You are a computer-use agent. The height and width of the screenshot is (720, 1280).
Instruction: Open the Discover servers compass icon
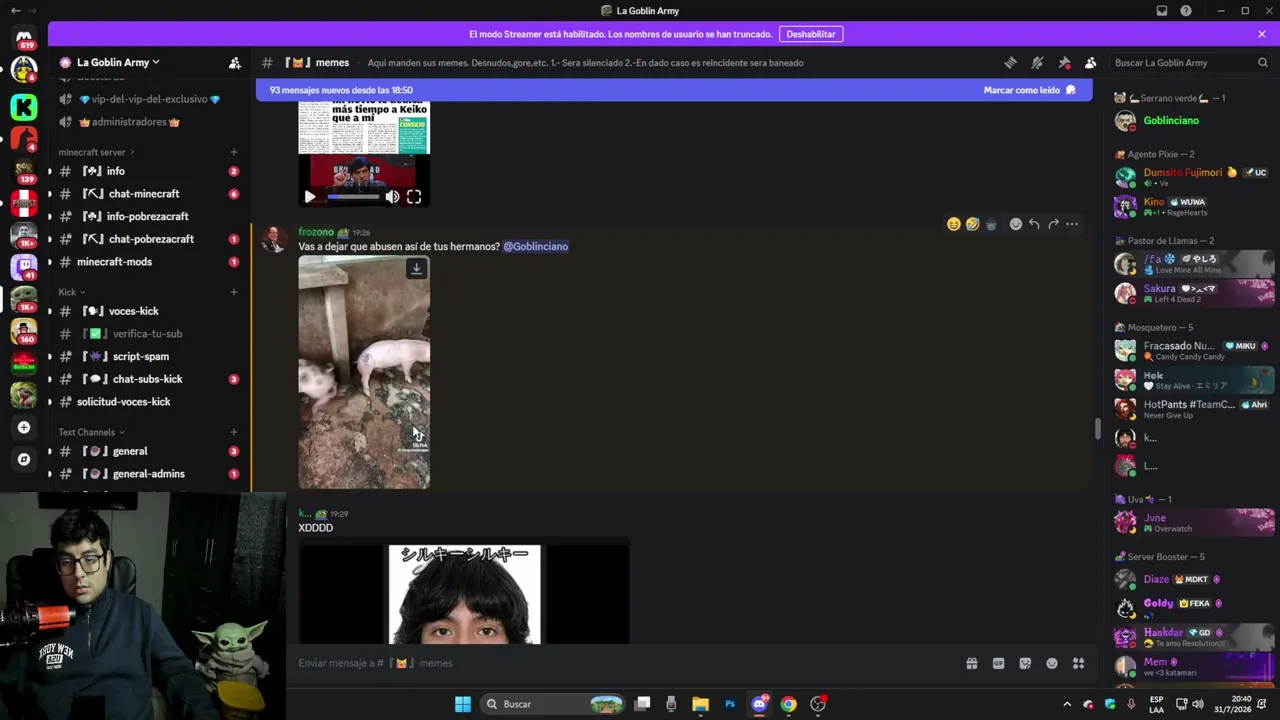[24, 459]
